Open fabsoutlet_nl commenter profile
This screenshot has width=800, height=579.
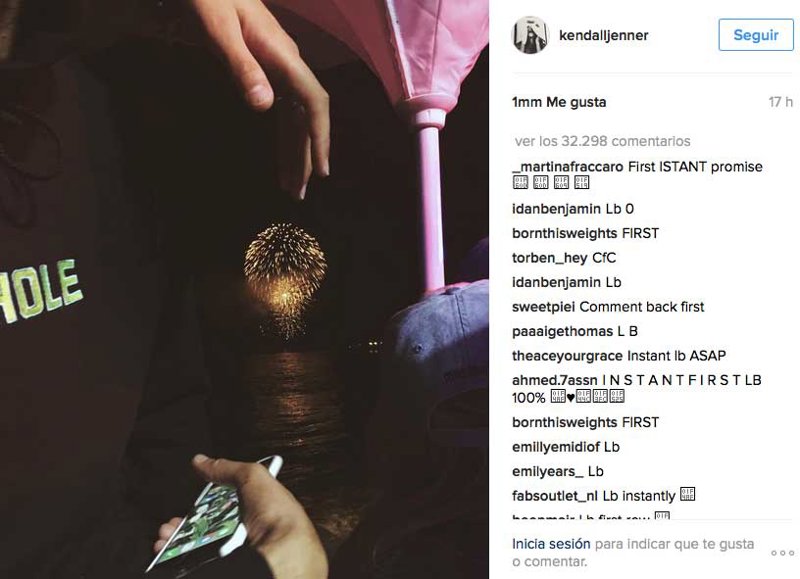tap(555, 496)
